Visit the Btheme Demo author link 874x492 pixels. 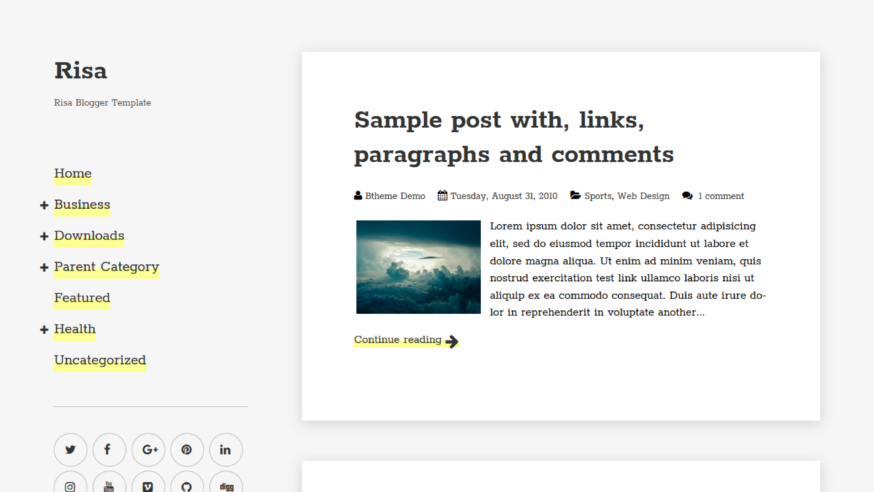coord(395,196)
